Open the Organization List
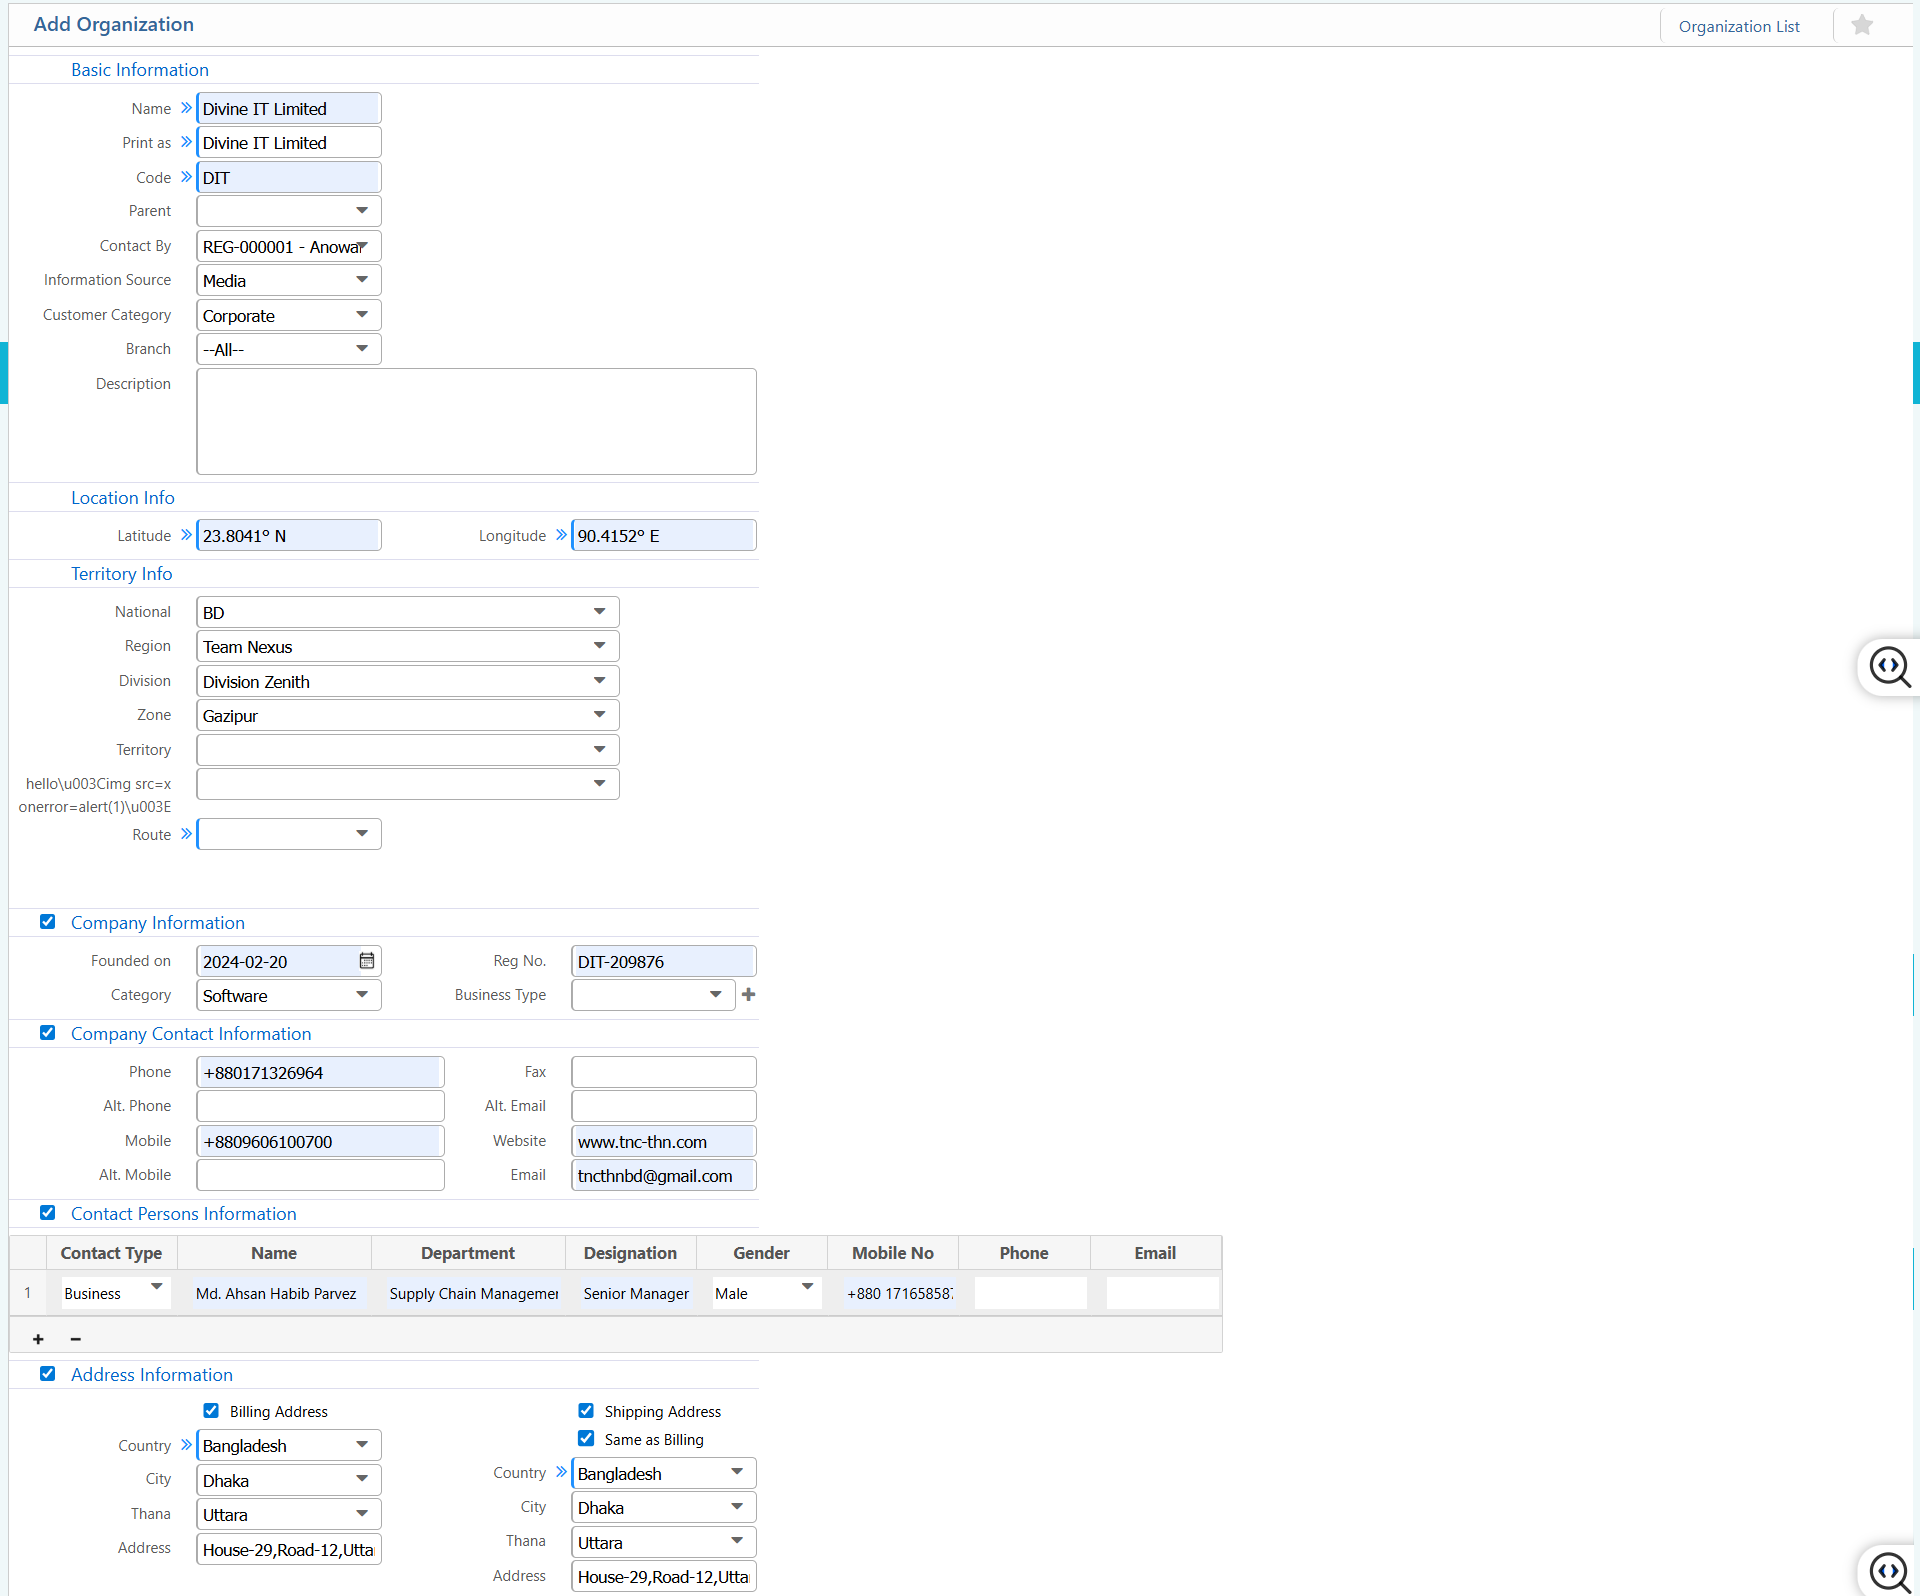The width and height of the screenshot is (1920, 1596). pyautogui.click(x=1739, y=25)
